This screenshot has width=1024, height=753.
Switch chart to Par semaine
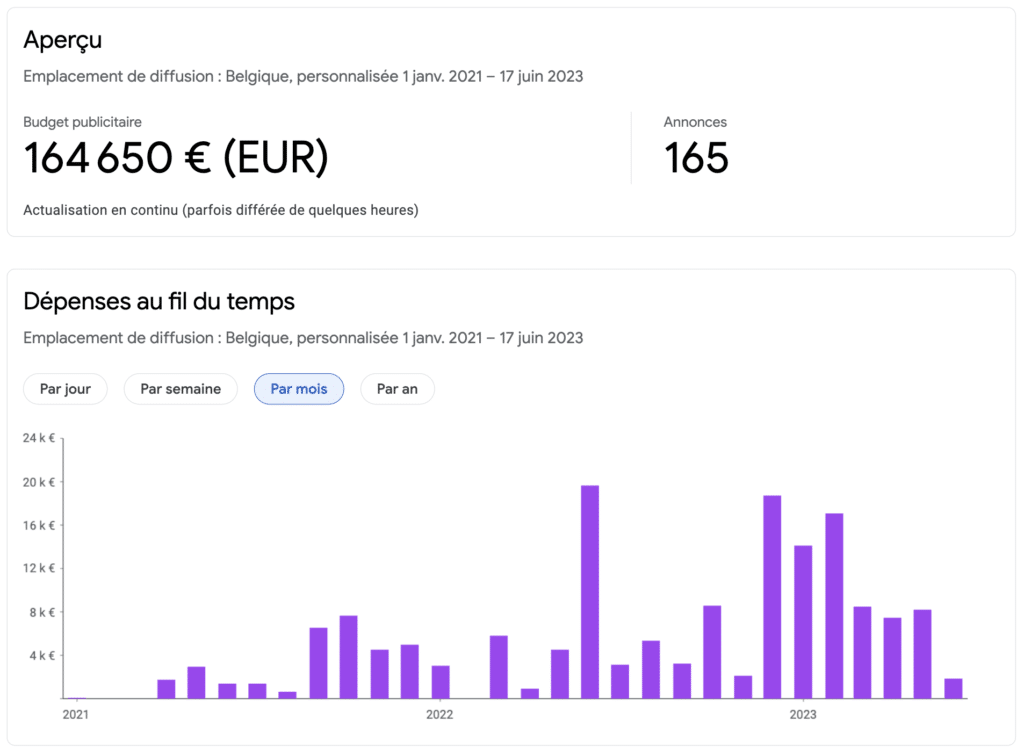point(180,389)
